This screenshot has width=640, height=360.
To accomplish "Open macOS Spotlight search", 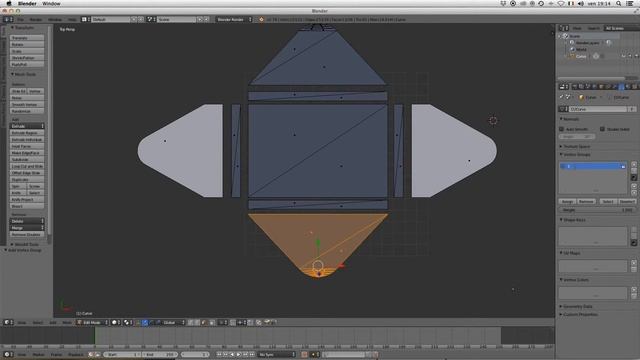I will pos(619,3).
